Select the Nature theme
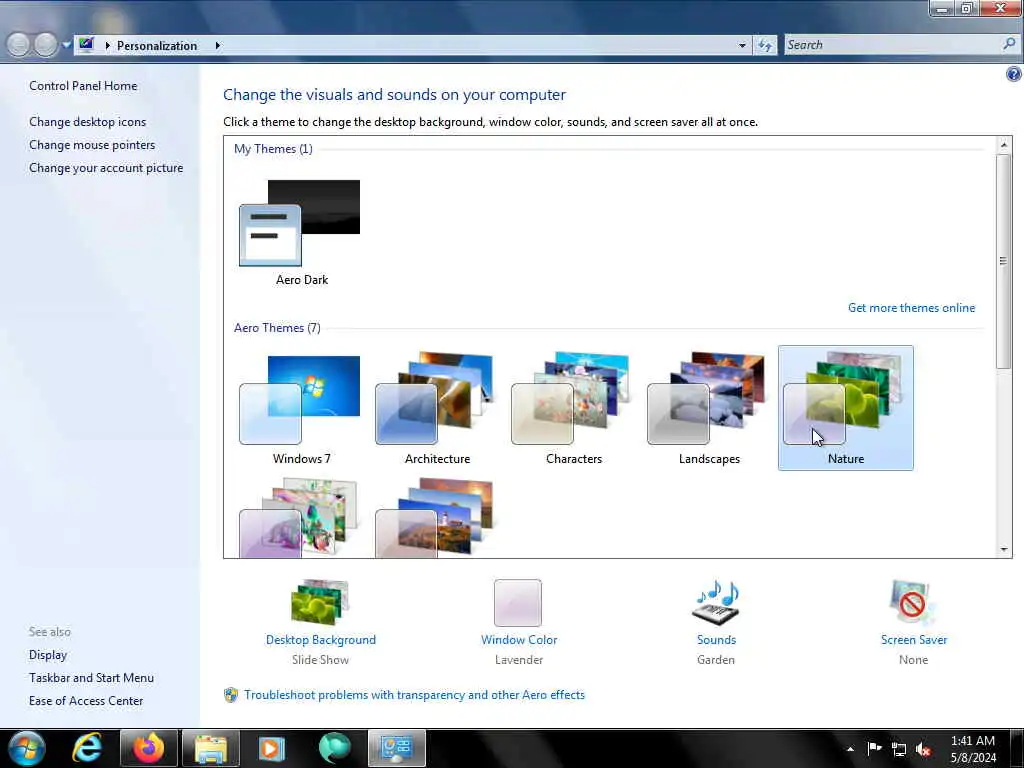Screen dimensions: 1024x768 point(846,408)
